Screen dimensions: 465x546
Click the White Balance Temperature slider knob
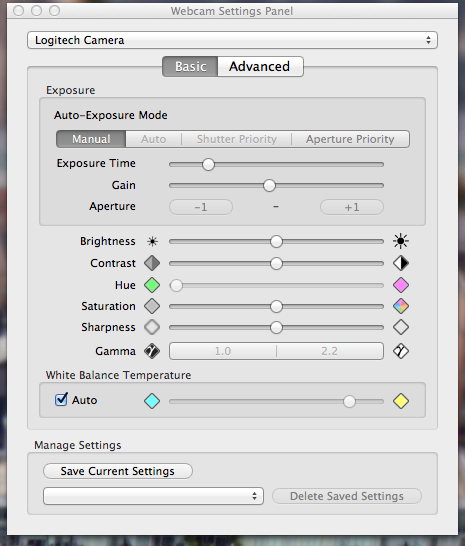click(349, 401)
